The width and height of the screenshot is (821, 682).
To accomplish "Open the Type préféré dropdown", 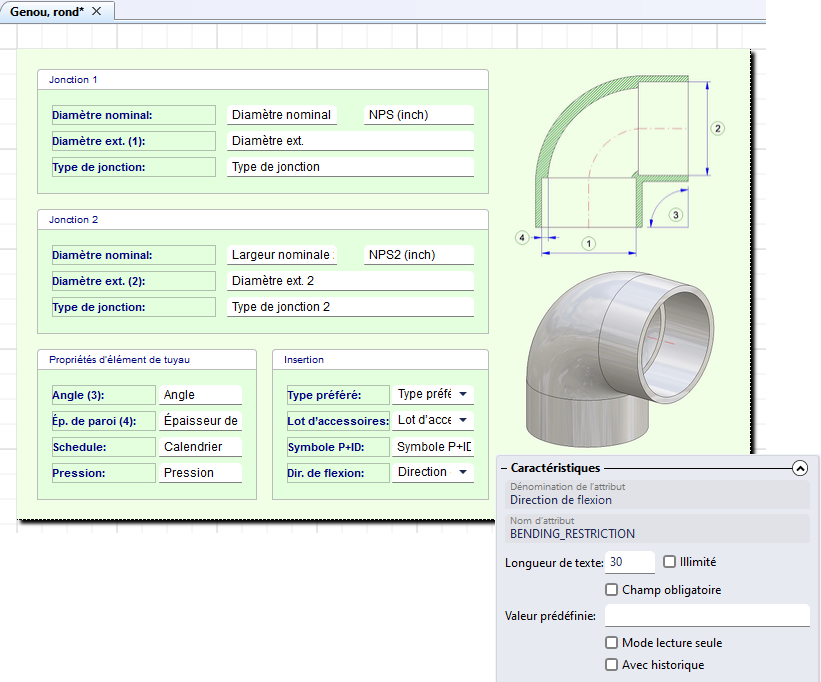I will click(462, 395).
